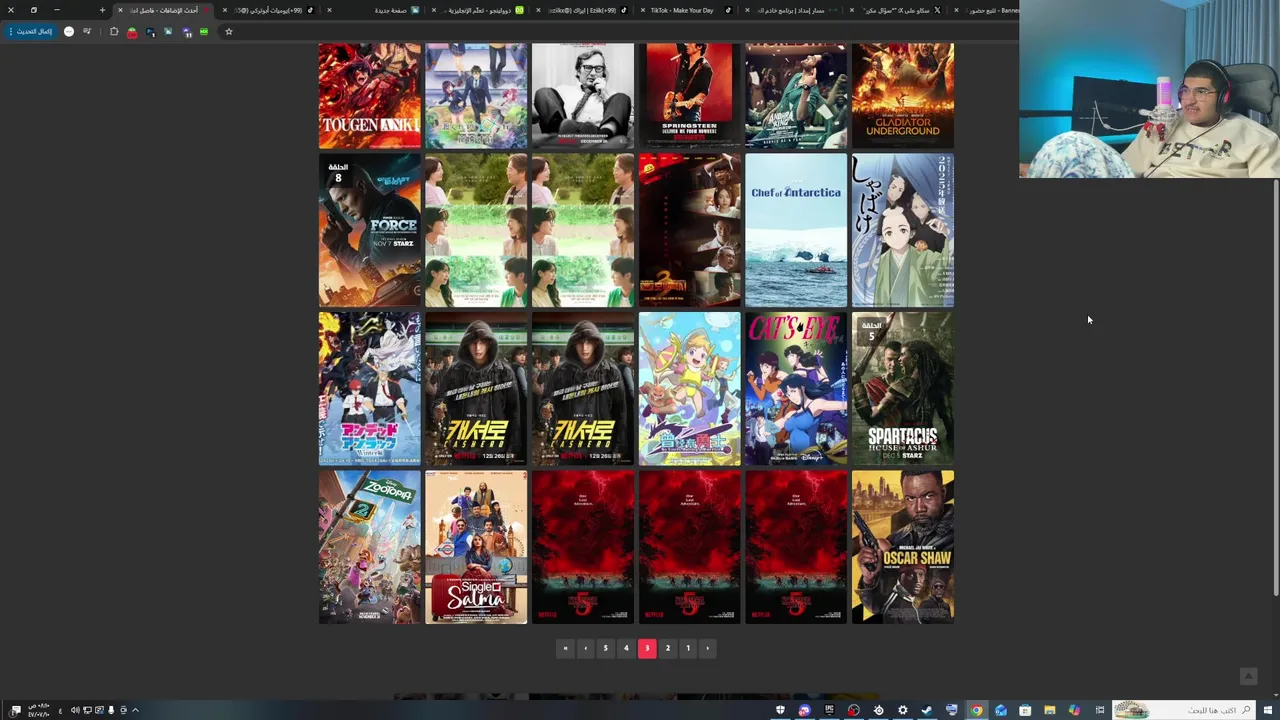This screenshot has width=1280, height=720.
Task: Open Steam from the taskbar
Action: (x=927, y=710)
